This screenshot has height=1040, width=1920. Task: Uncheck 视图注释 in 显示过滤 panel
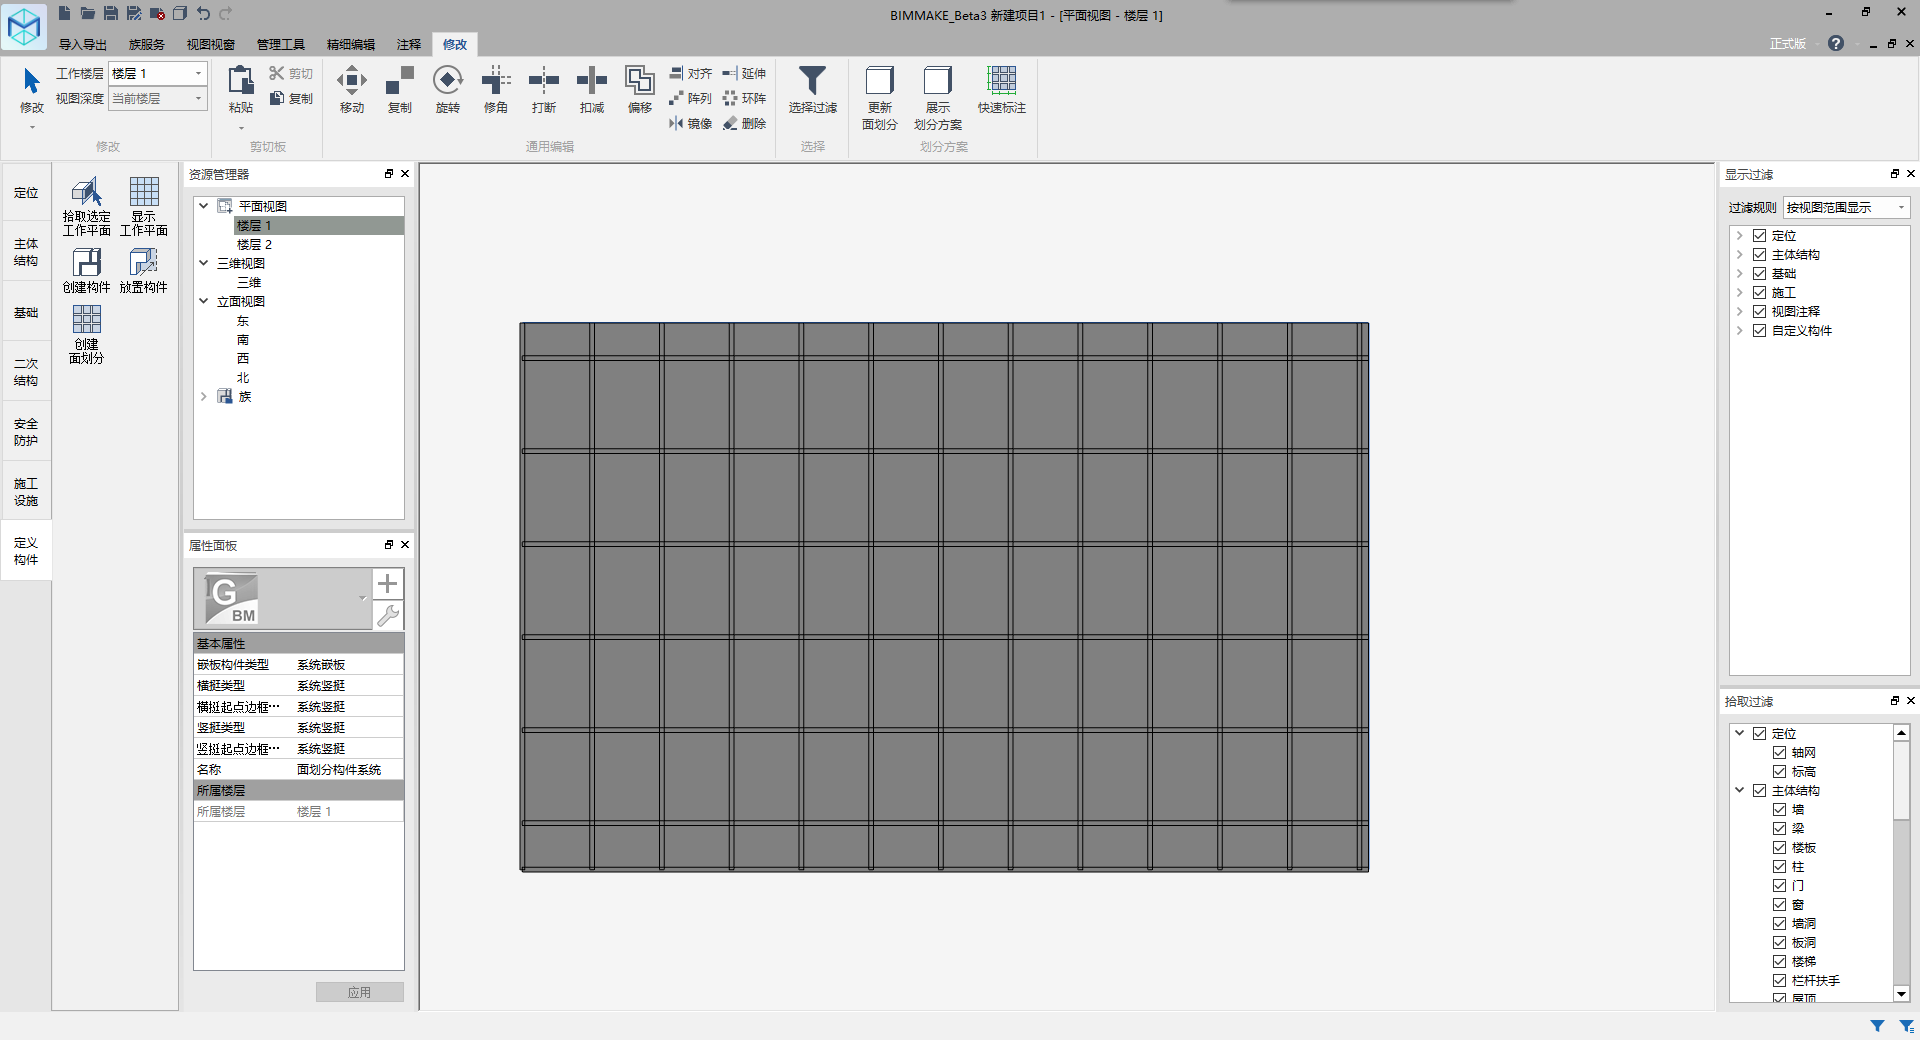[1759, 311]
